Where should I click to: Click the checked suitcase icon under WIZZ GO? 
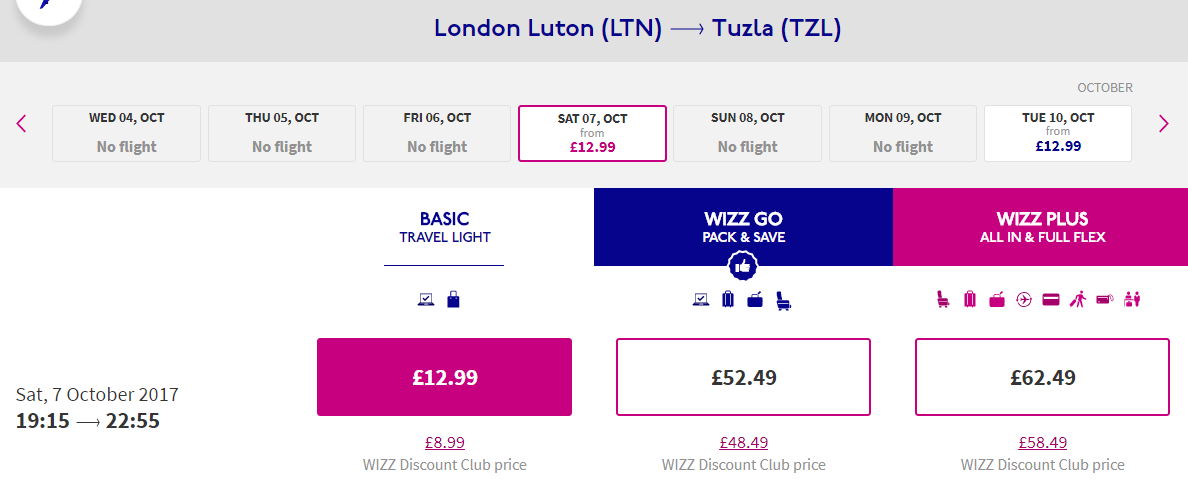[728, 299]
